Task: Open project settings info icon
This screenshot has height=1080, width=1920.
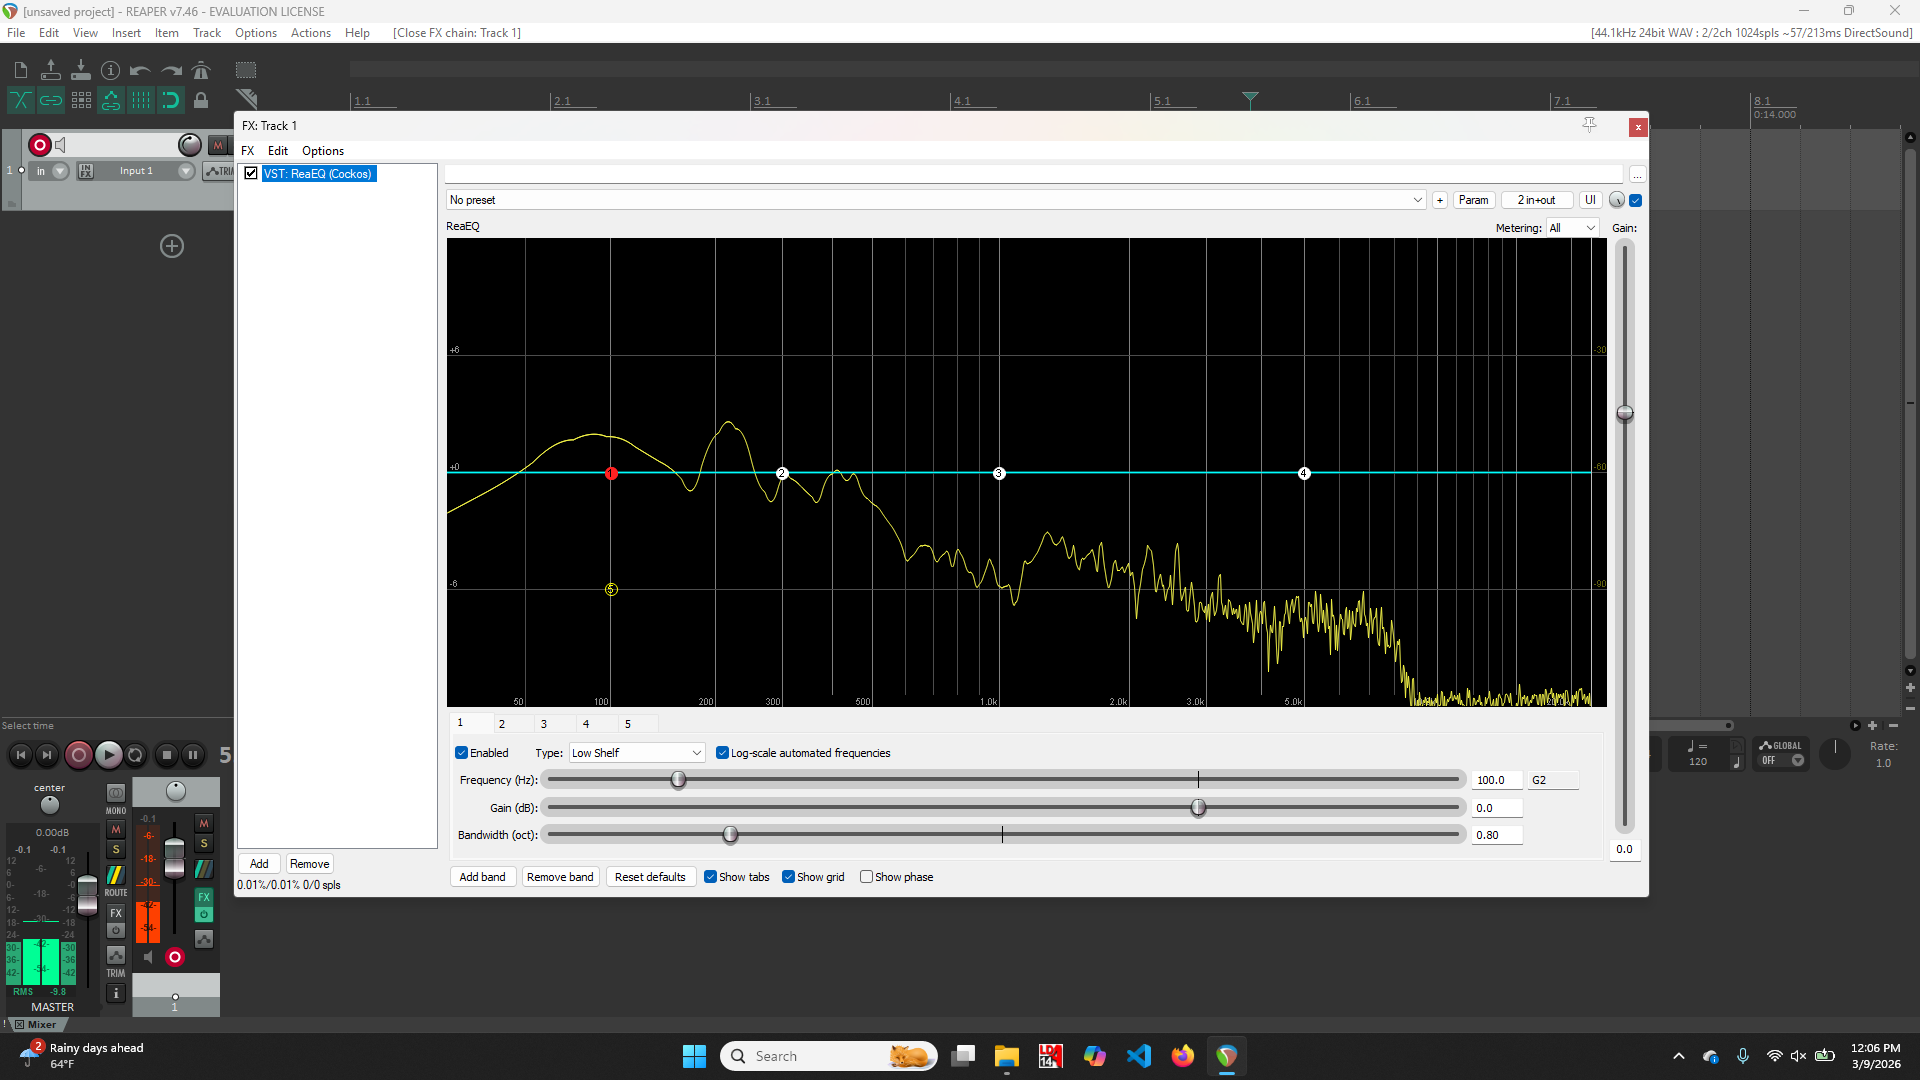Action: pyautogui.click(x=111, y=70)
